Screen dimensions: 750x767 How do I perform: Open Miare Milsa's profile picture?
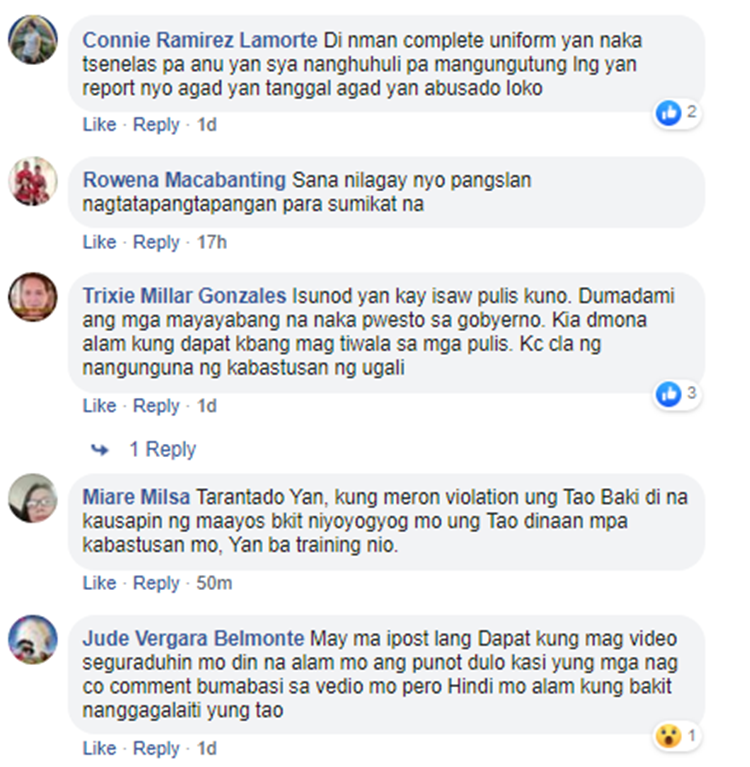click(33, 498)
